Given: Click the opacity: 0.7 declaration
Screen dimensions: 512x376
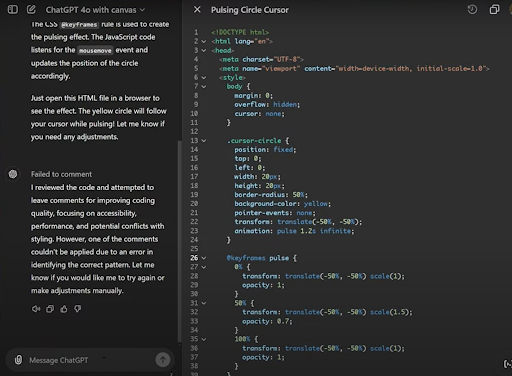Looking at the screenshot, I should (267, 321).
